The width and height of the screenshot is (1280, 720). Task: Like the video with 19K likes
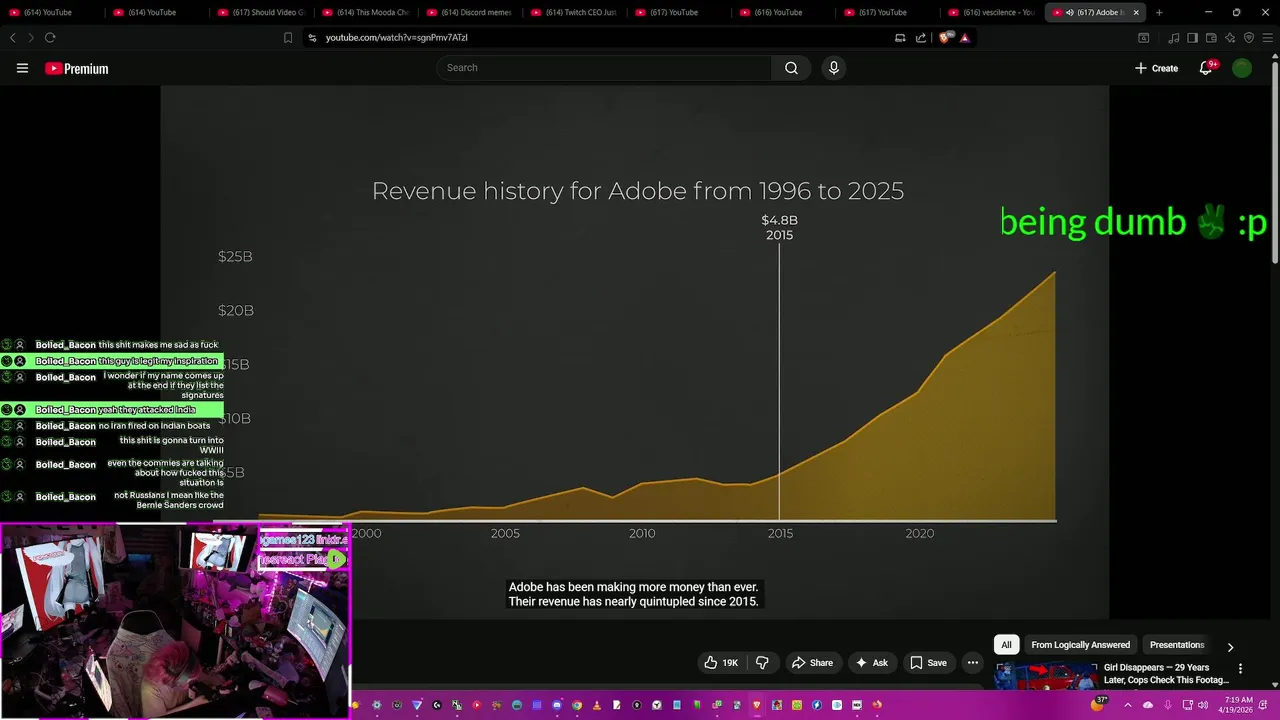click(x=721, y=663)
